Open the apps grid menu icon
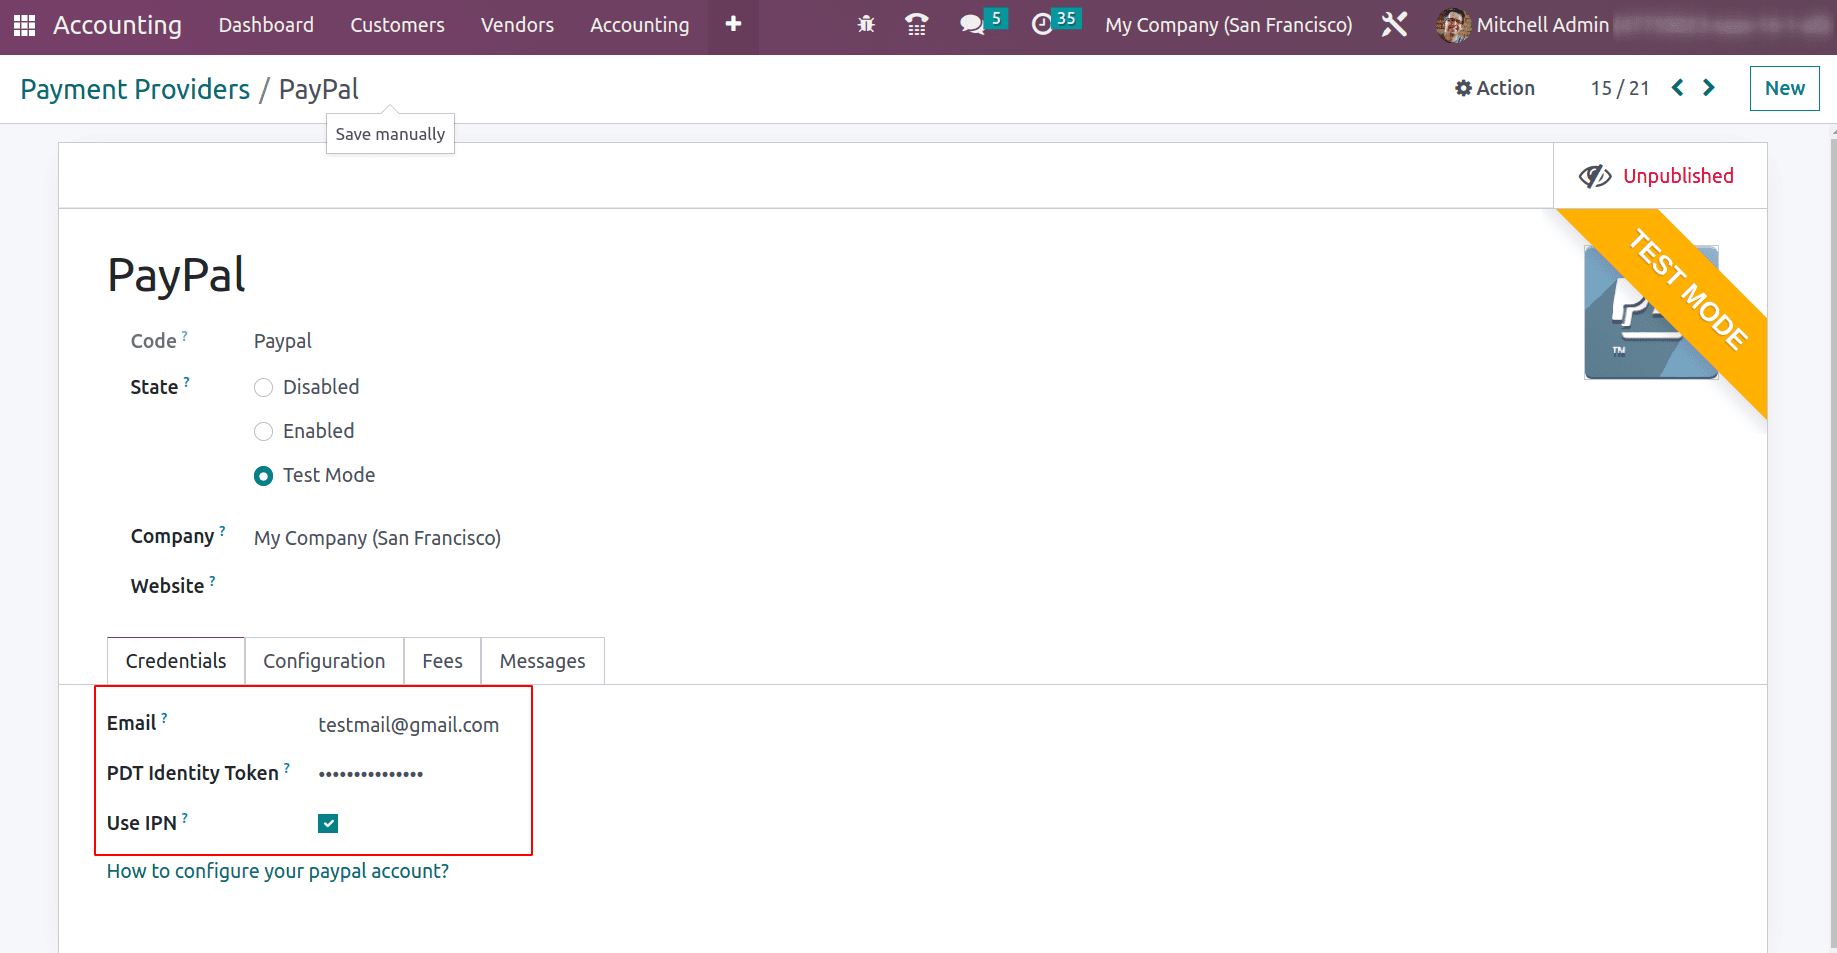This screenshot has height=953, width=1837. click(x=24, y=25)
